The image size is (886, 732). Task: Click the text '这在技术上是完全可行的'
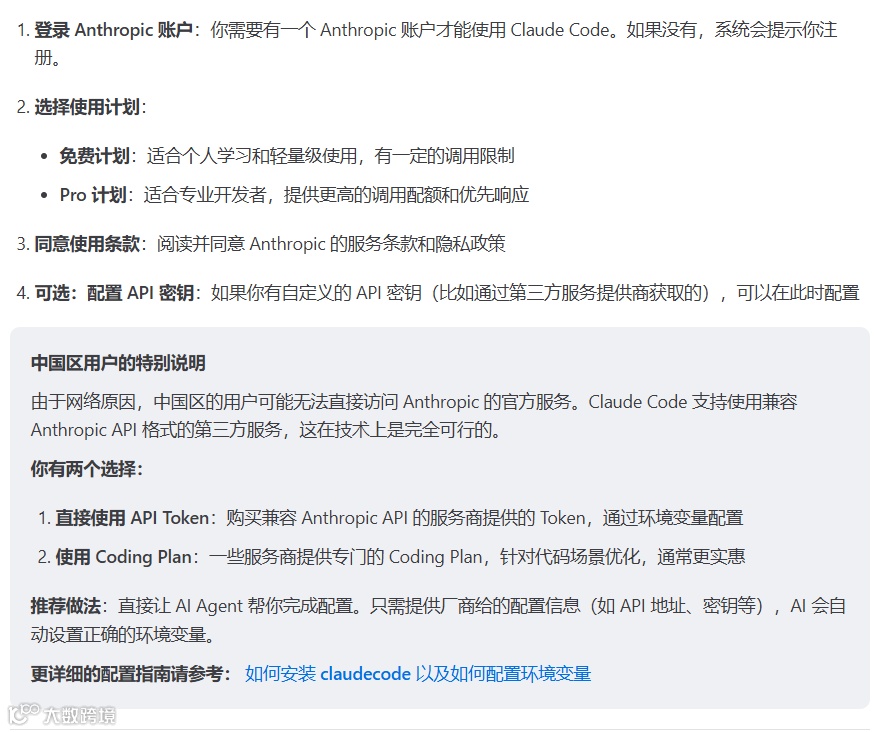(x=395, y=430)
